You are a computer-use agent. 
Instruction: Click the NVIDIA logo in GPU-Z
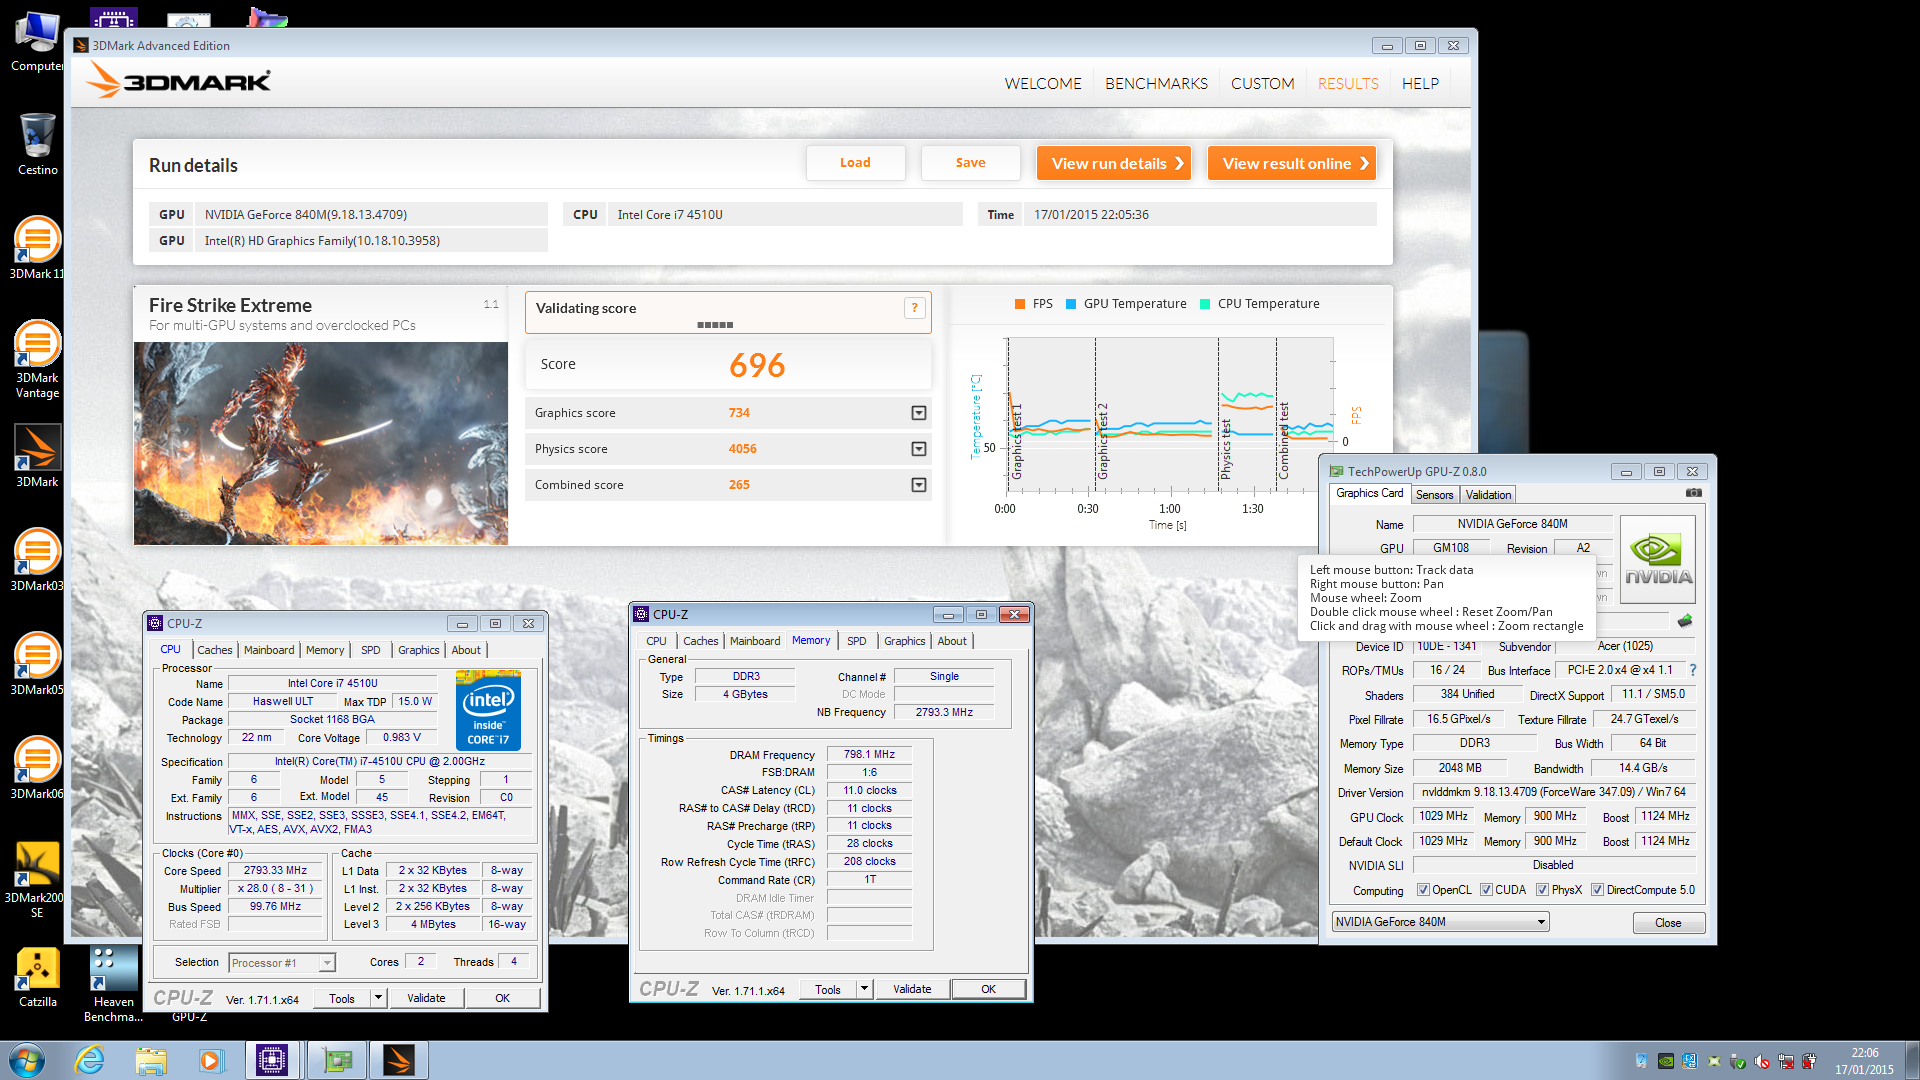[1658, 559]
